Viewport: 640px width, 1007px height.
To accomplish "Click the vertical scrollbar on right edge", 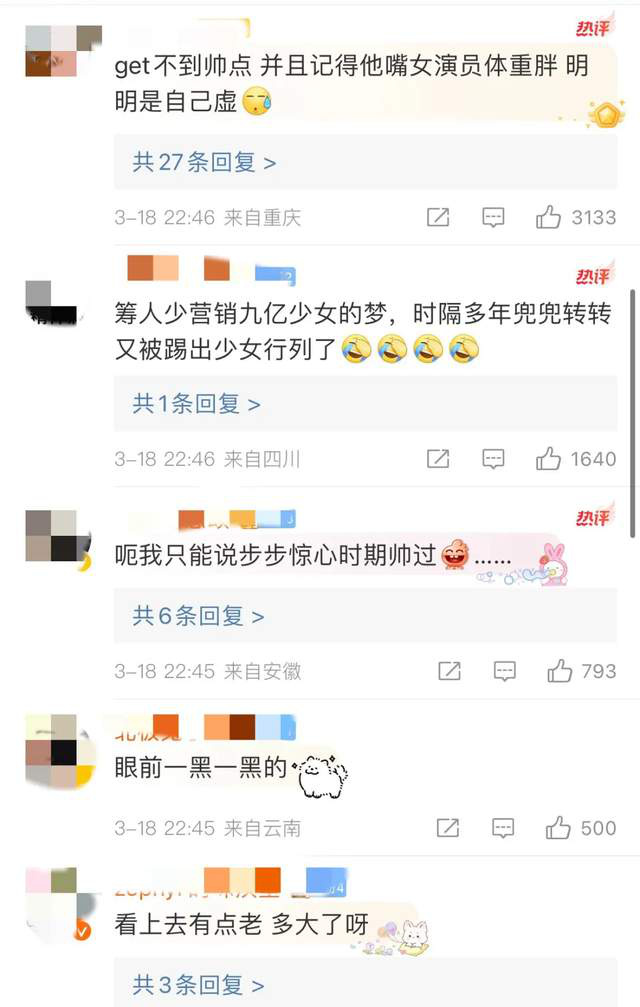I will click(633, 411).
